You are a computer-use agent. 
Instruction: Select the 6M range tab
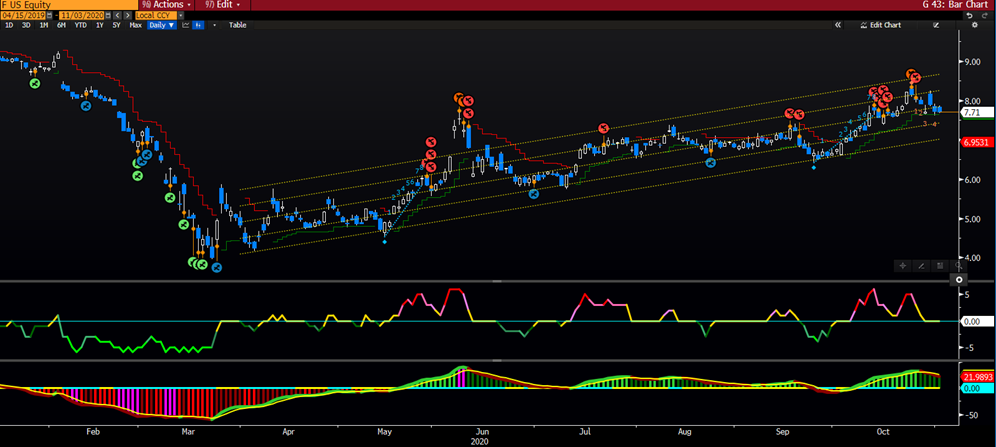click(61, 25)
